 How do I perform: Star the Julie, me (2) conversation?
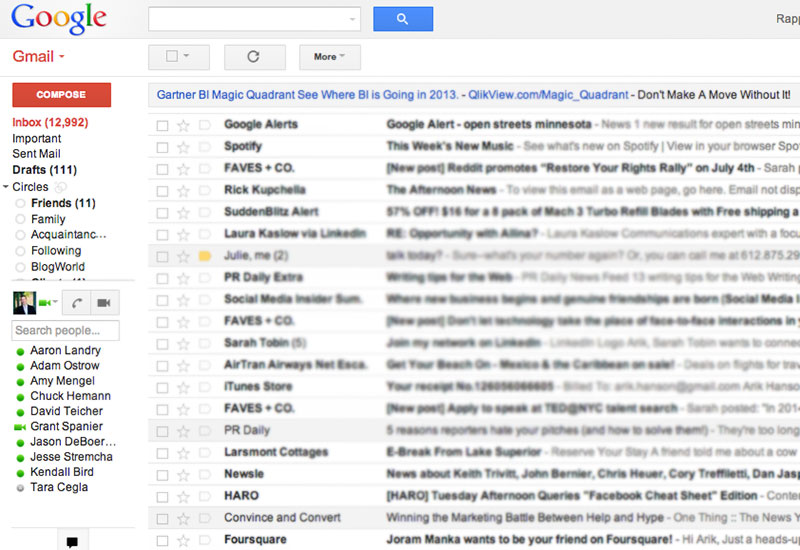click(183, 256)
